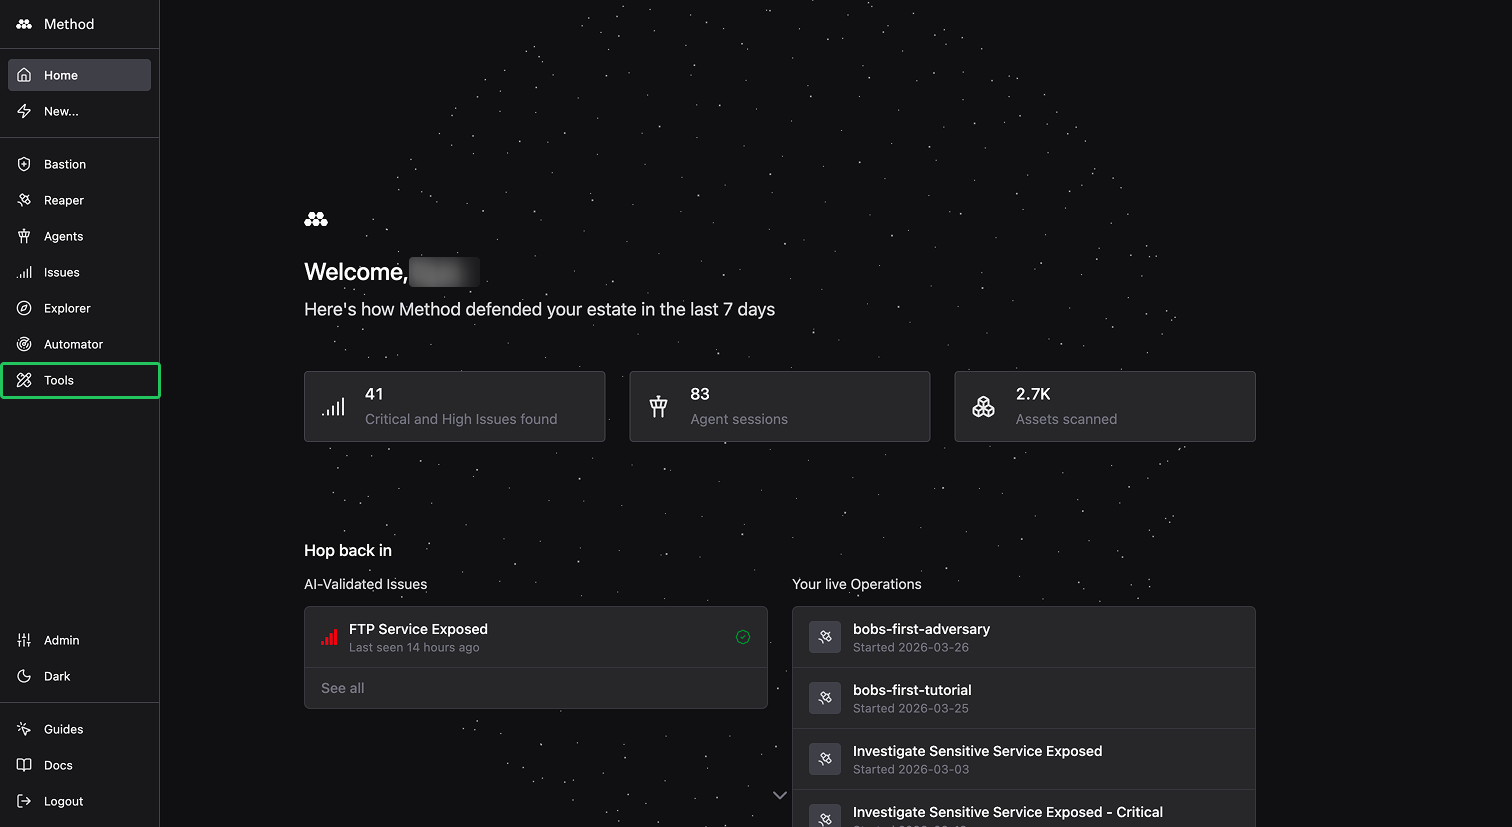
Task: Click the See all link under AI-Validated Issues
Action: coord(344,688)
